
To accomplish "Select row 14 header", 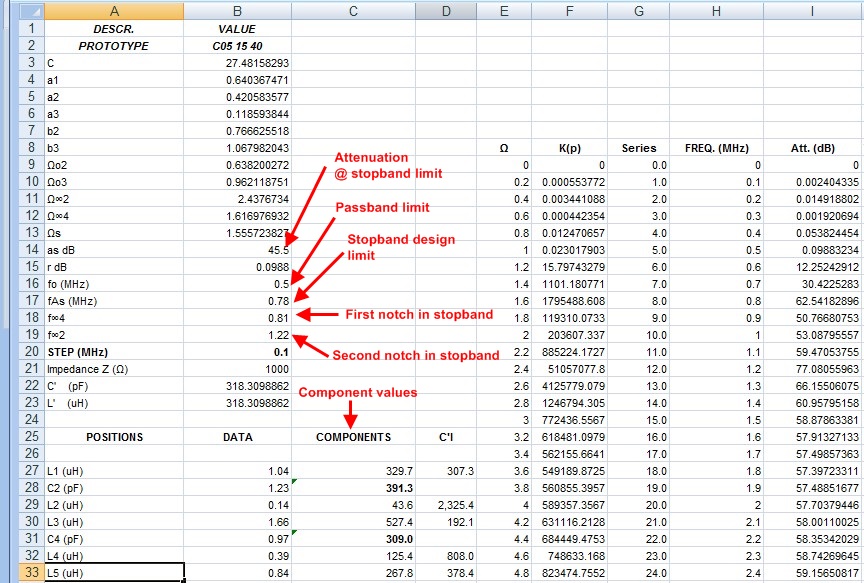I will (32, 250).
